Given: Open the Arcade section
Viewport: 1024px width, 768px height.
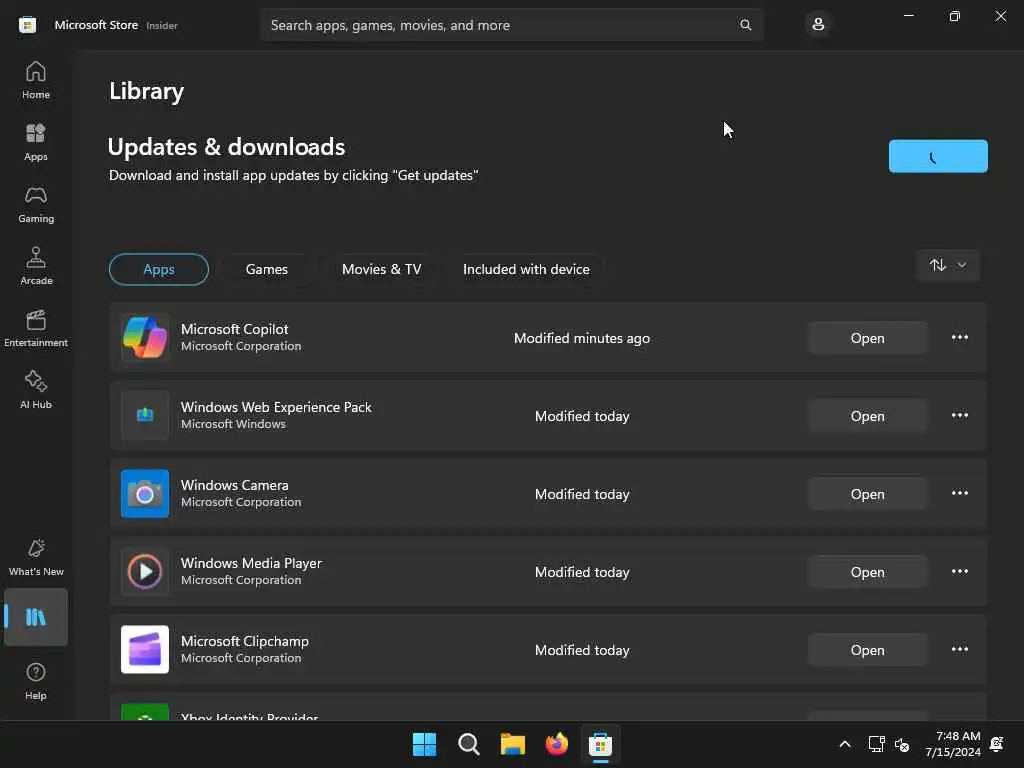Looking at the screenshot, I should [36, 266].
